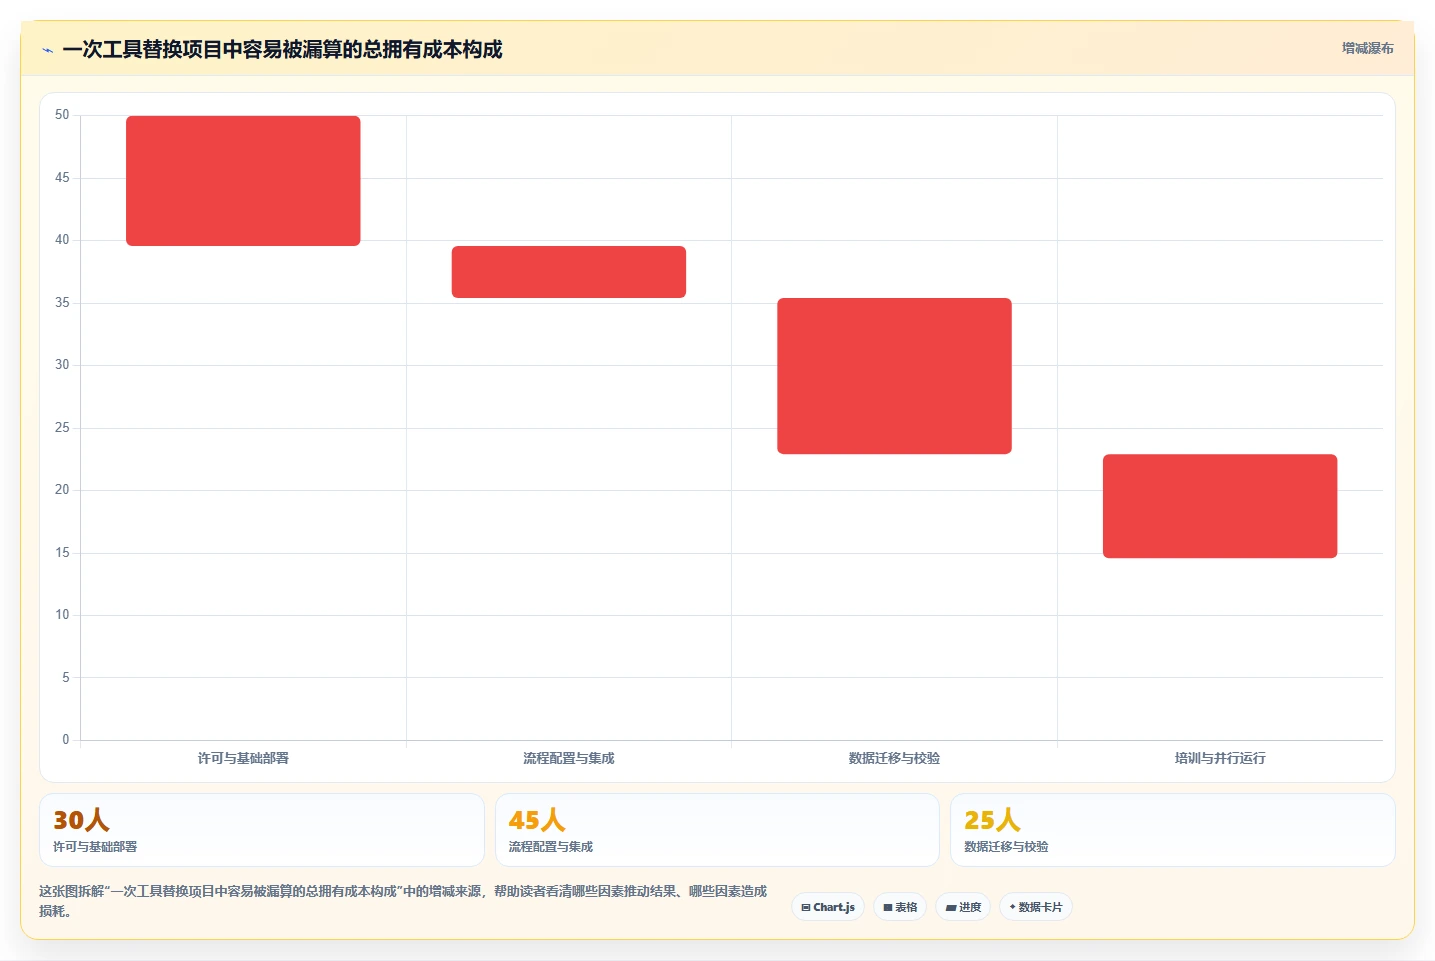Click the lightning icon beside the chart title
The image size is (1435, 961).
47,50
